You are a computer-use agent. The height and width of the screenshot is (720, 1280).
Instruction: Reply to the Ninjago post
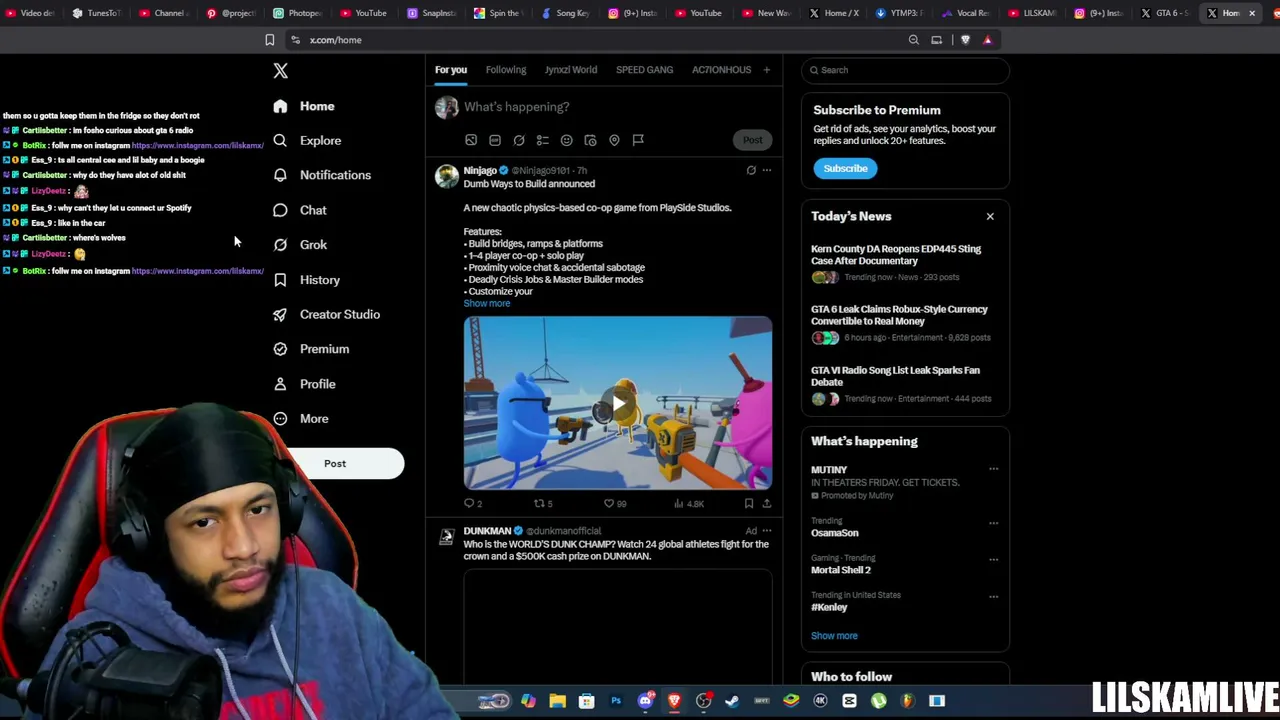pyautogui.click(x=472, y=504)
